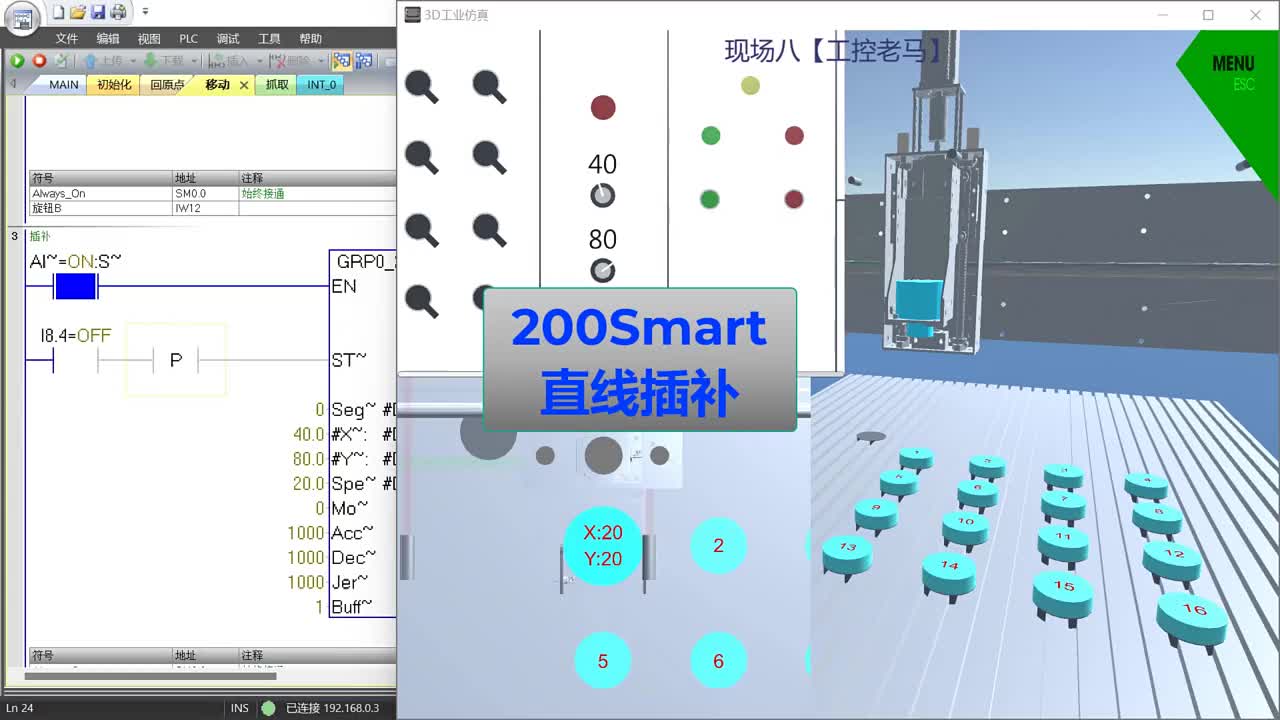Select the blue Always_On contact in network 3
This screenshot has width=1280, height=720.
tap(75, 287)
